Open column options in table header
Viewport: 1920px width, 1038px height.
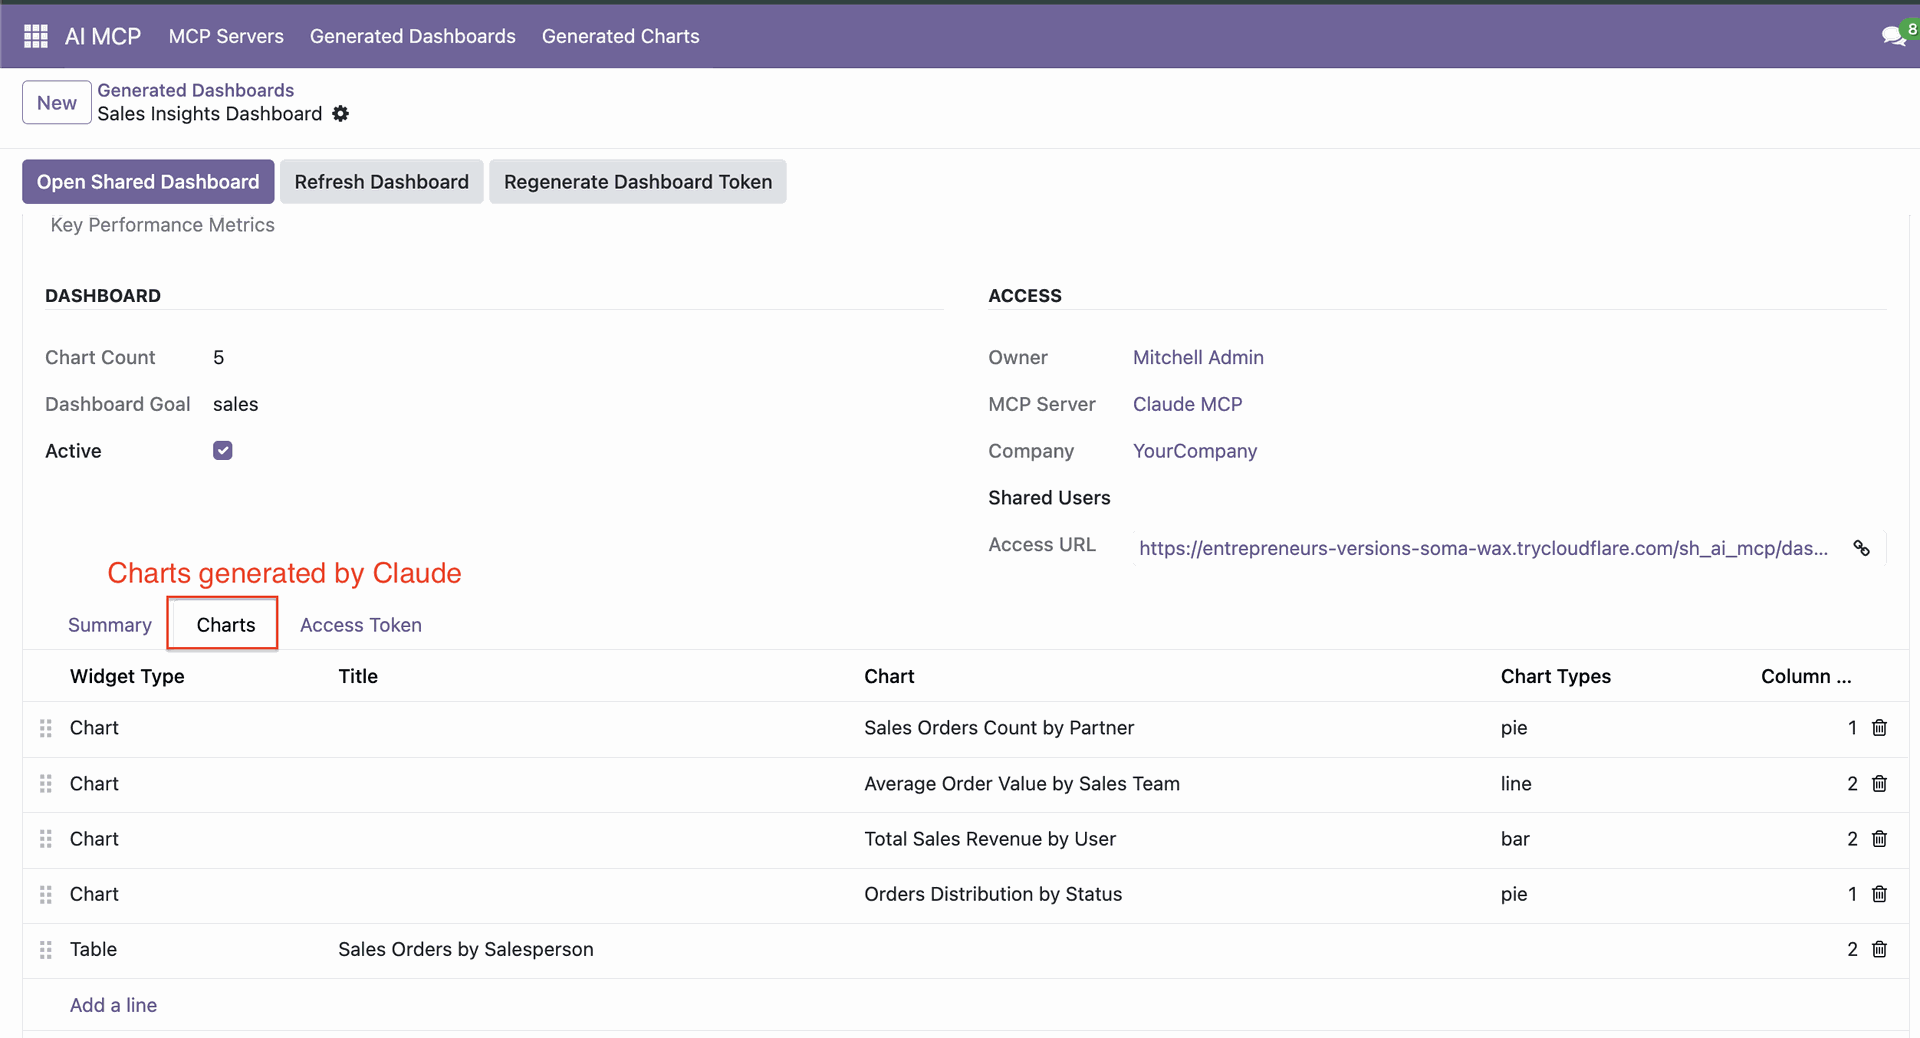(x=1805, y=676)
